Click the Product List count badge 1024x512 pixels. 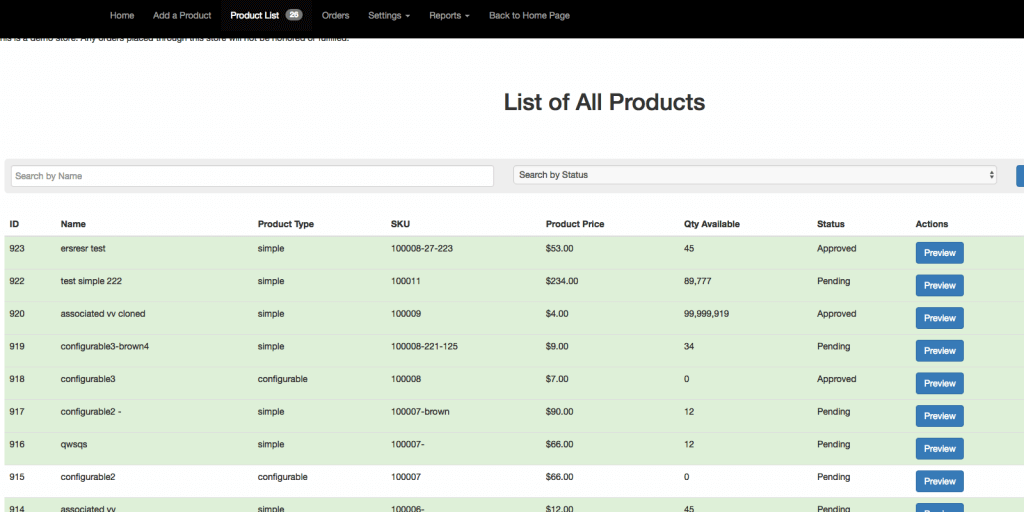[294, 16]
